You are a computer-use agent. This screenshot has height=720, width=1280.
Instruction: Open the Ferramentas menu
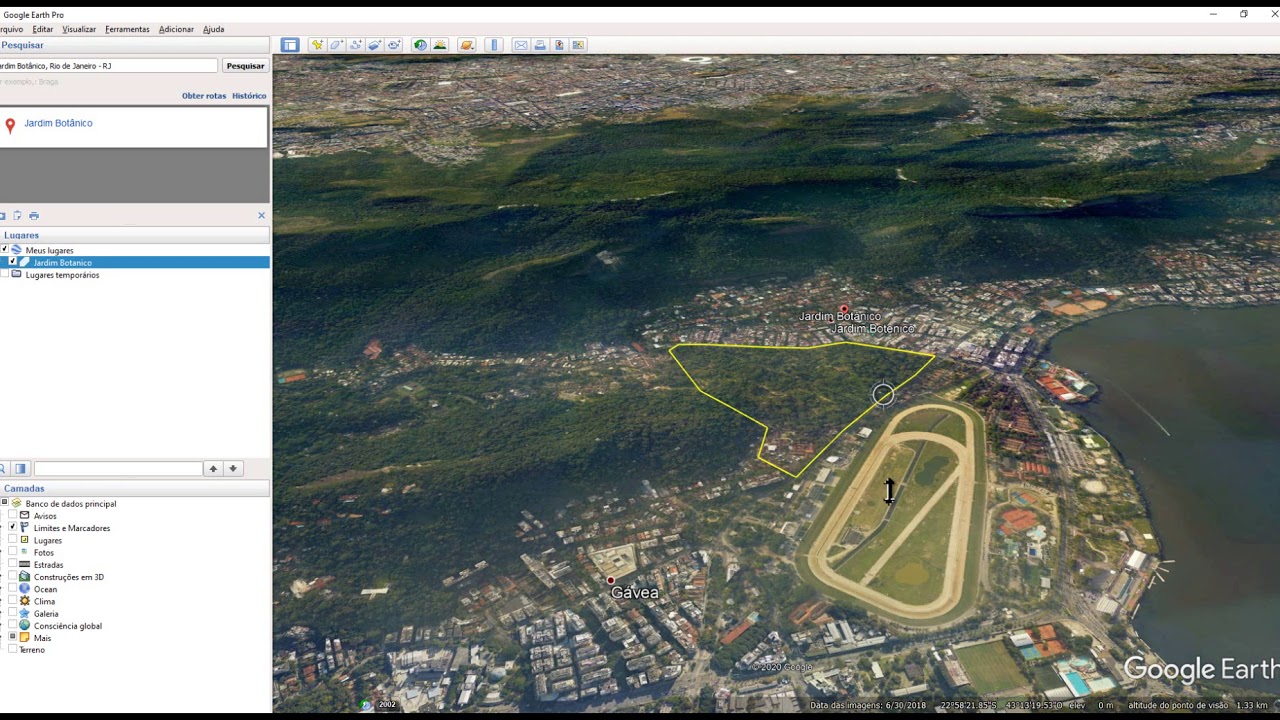pyautogui.click(x=127, y=29)
